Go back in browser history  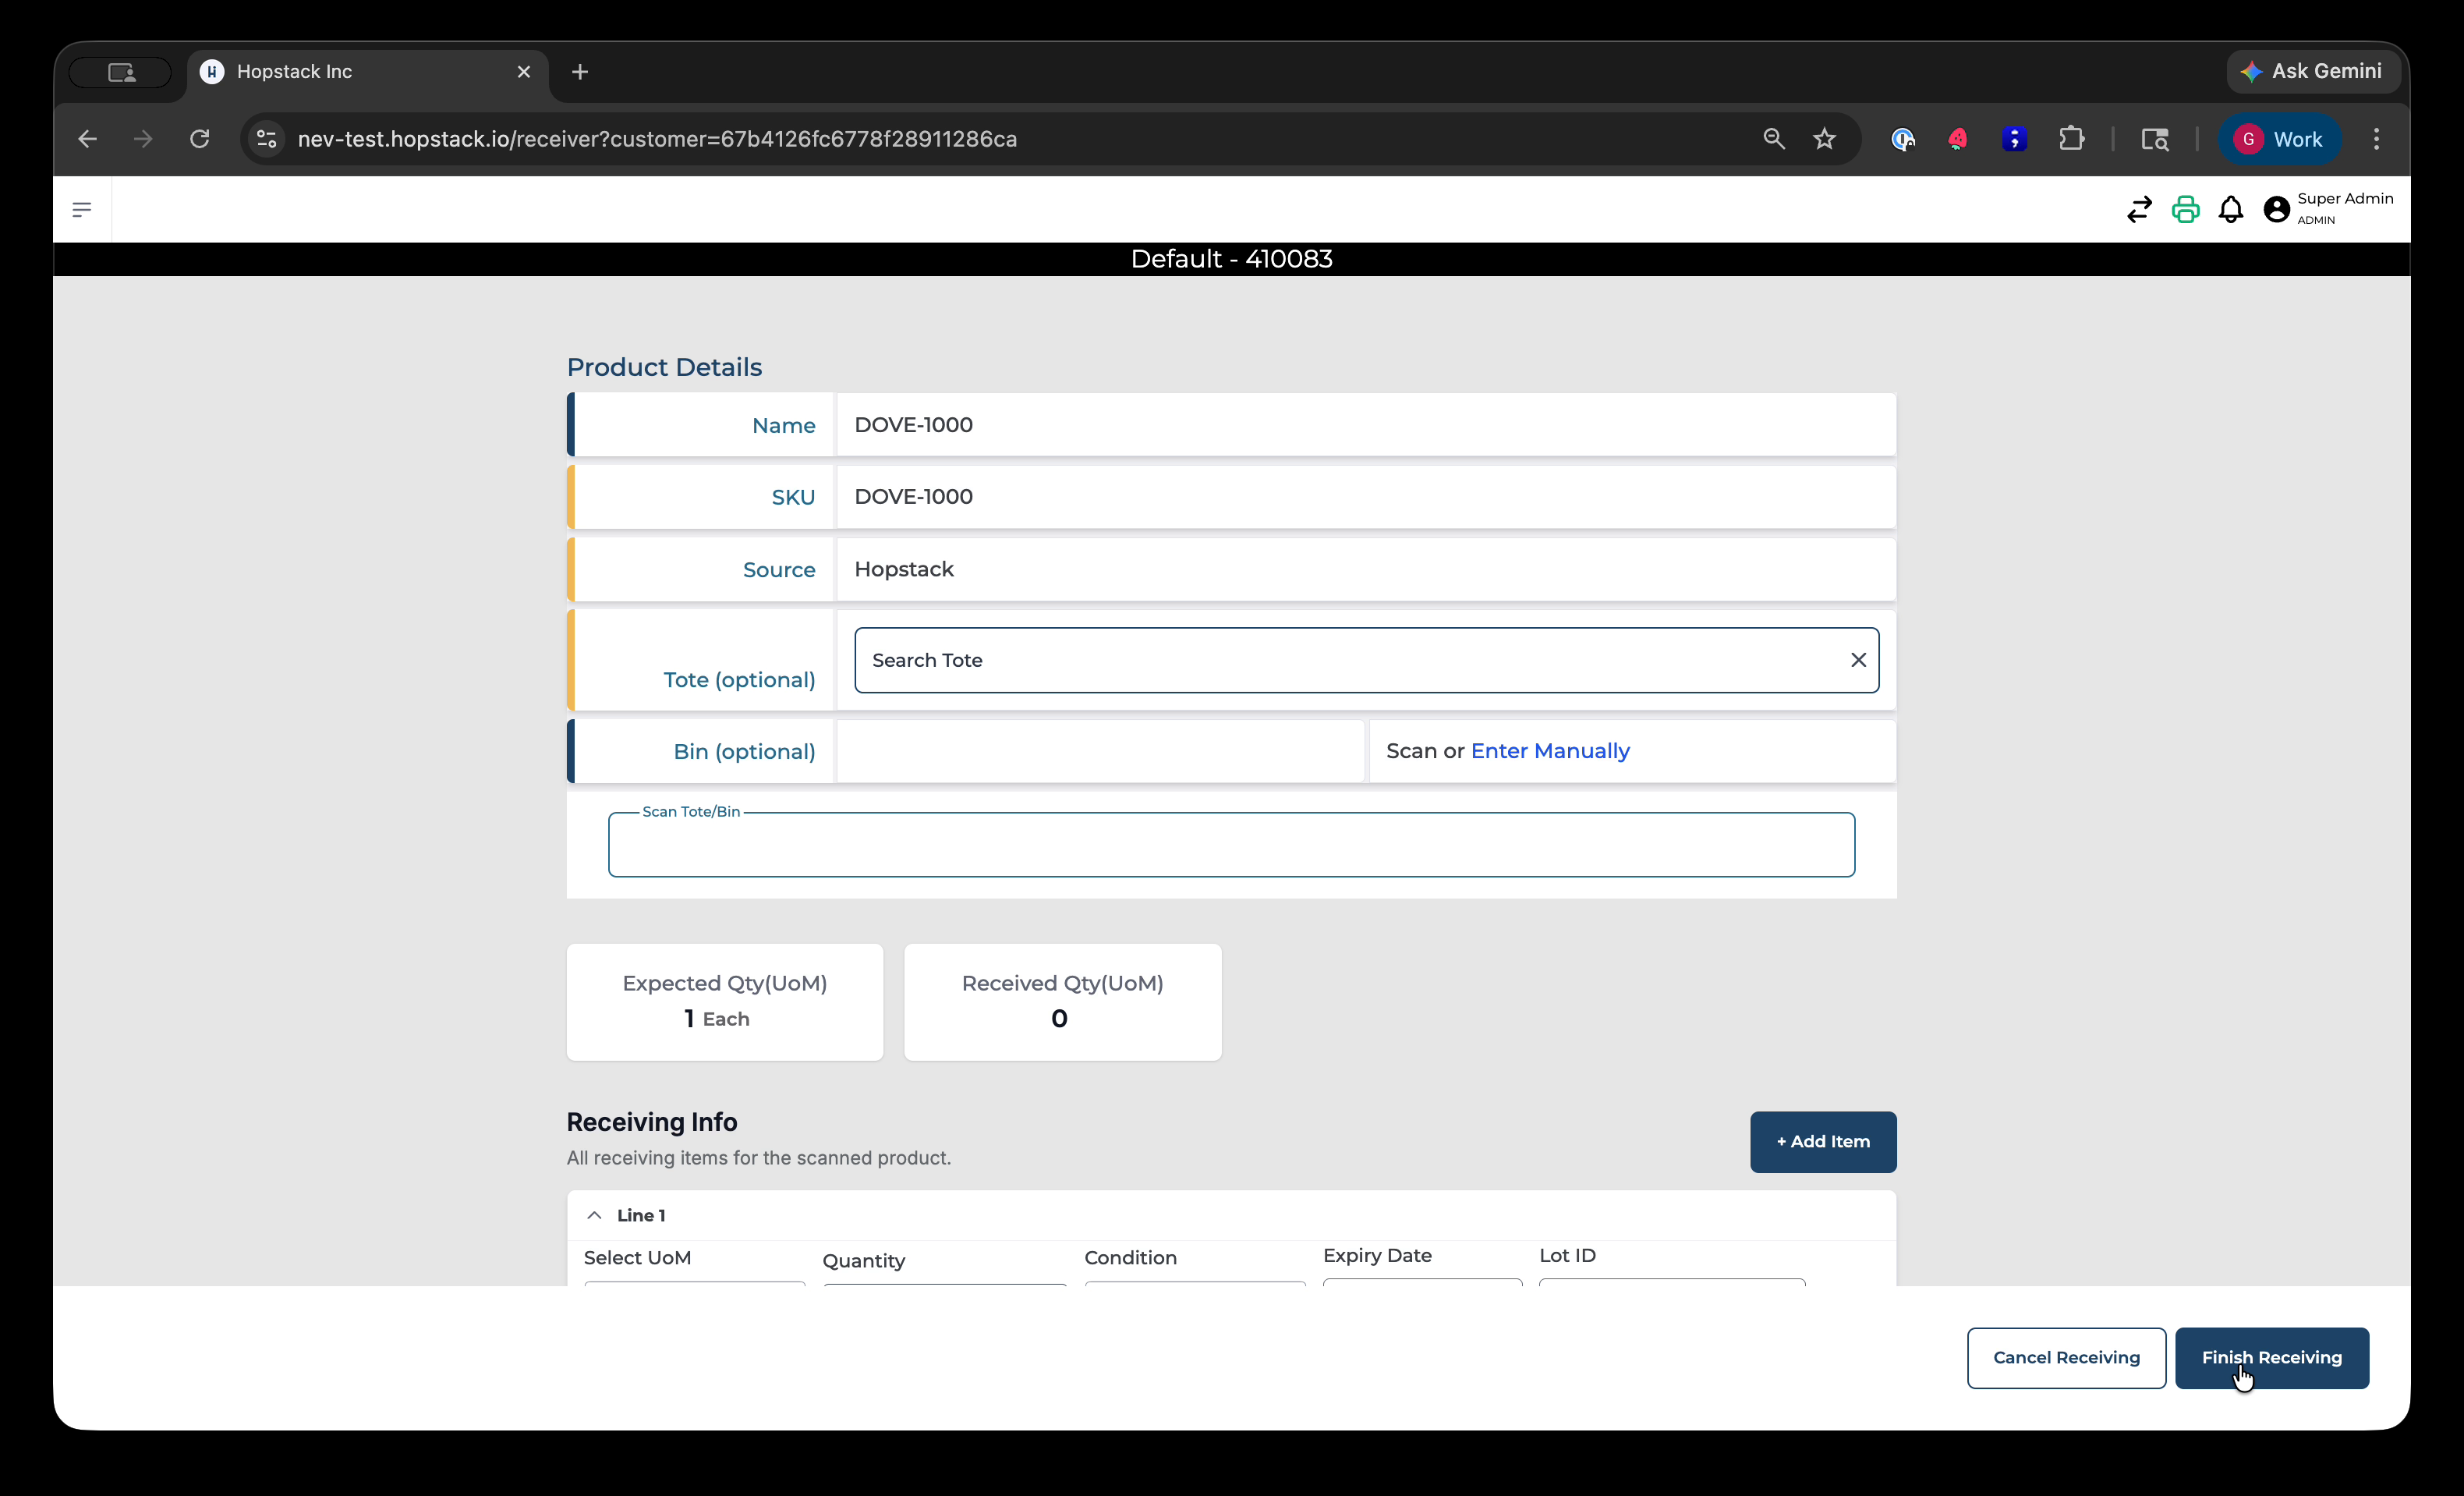[88, 139]
